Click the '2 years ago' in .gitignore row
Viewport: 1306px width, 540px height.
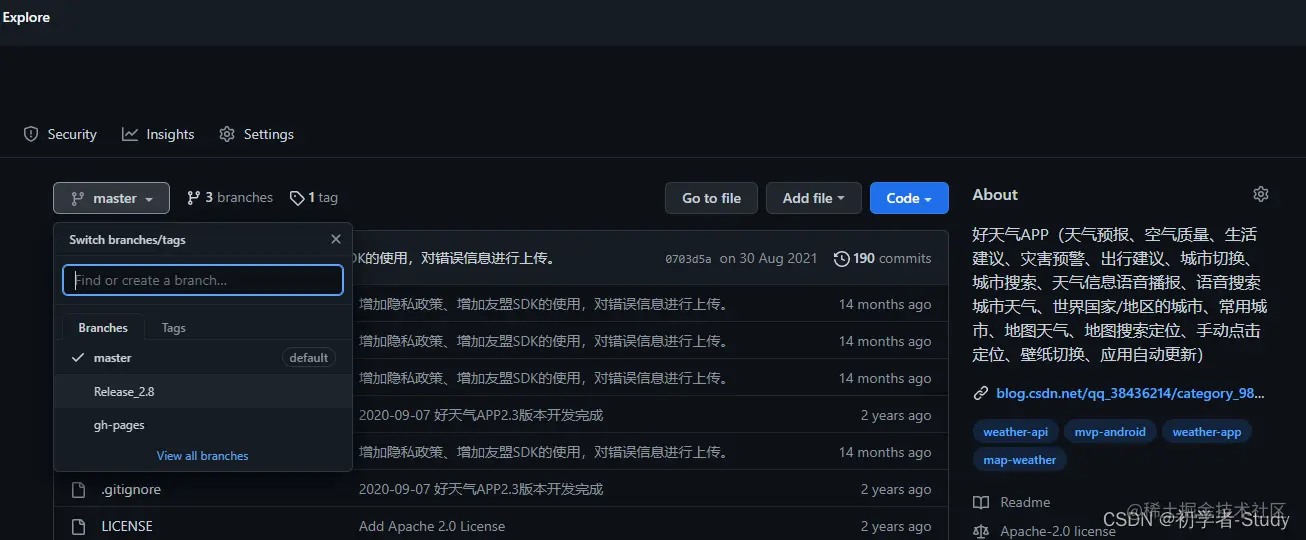(896, 489)
